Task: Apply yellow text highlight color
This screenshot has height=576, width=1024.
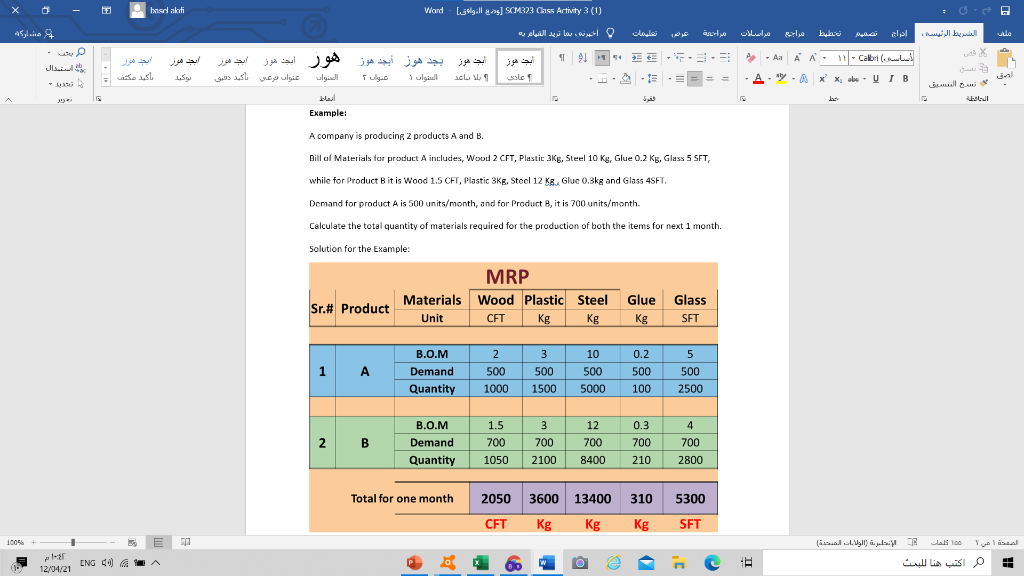Action: (x=781, y=79)
